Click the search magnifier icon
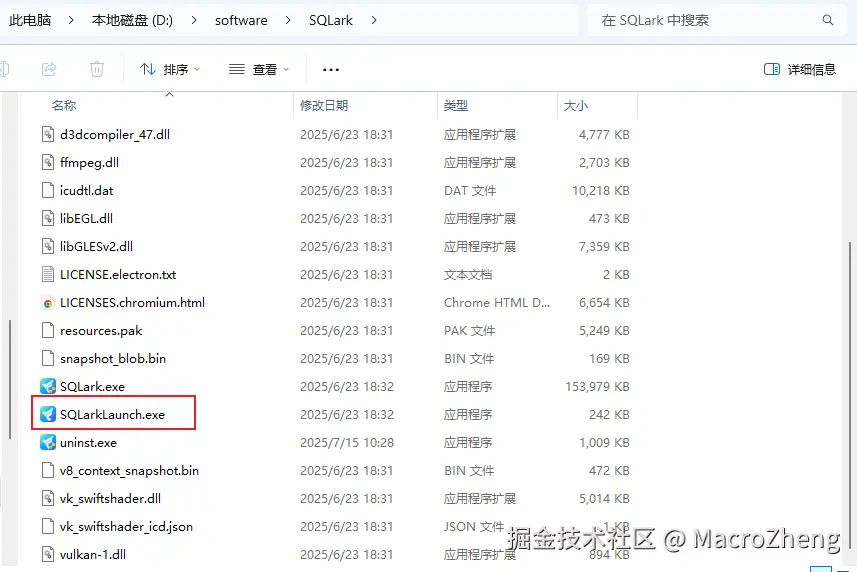The width and height of the screenshot is (857, 572). click(827, 20)
